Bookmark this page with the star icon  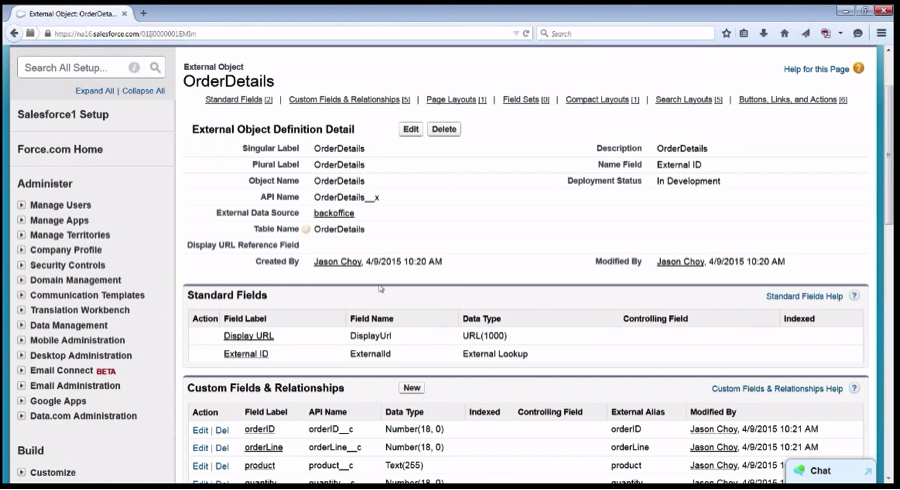point(726,33)
